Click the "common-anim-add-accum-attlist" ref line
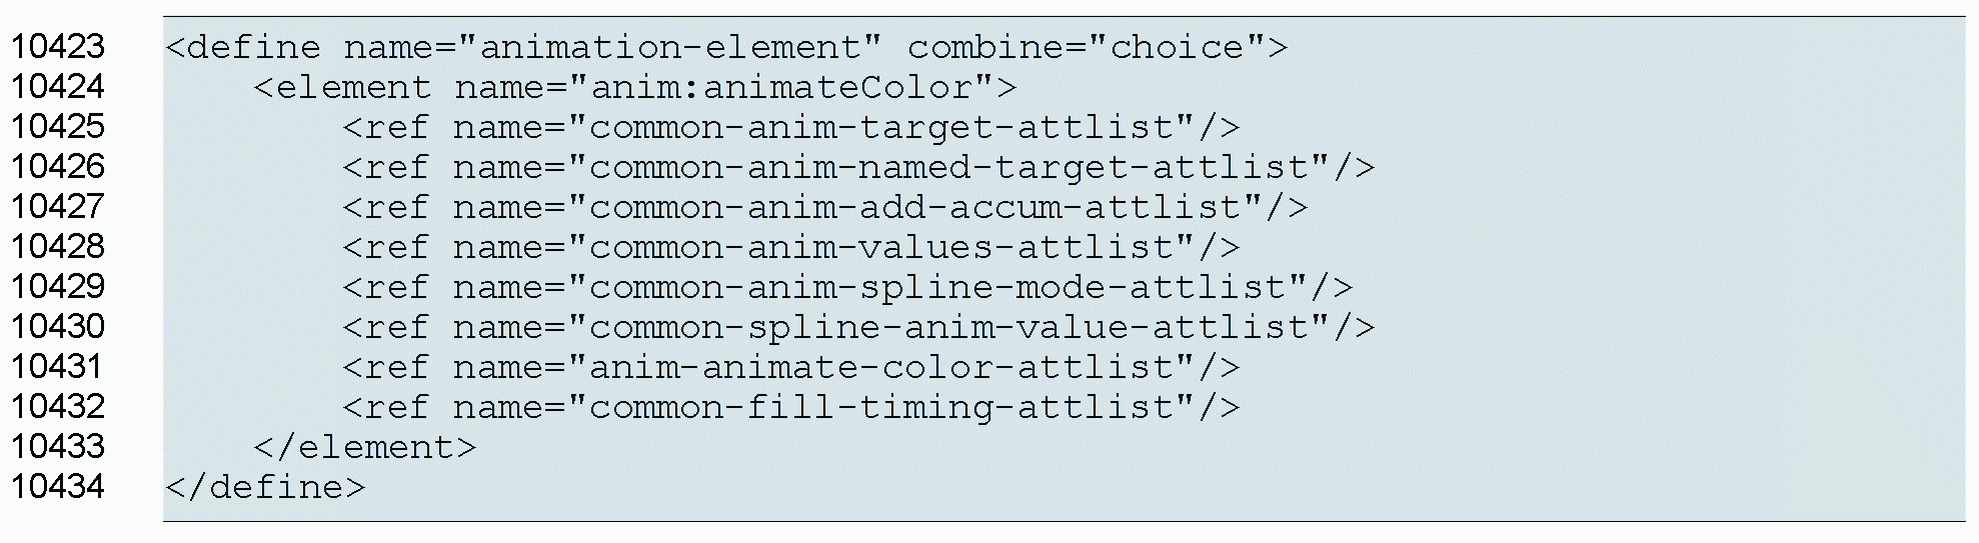The width and height of the screenshot is (1979, 543). click(824, 207)
